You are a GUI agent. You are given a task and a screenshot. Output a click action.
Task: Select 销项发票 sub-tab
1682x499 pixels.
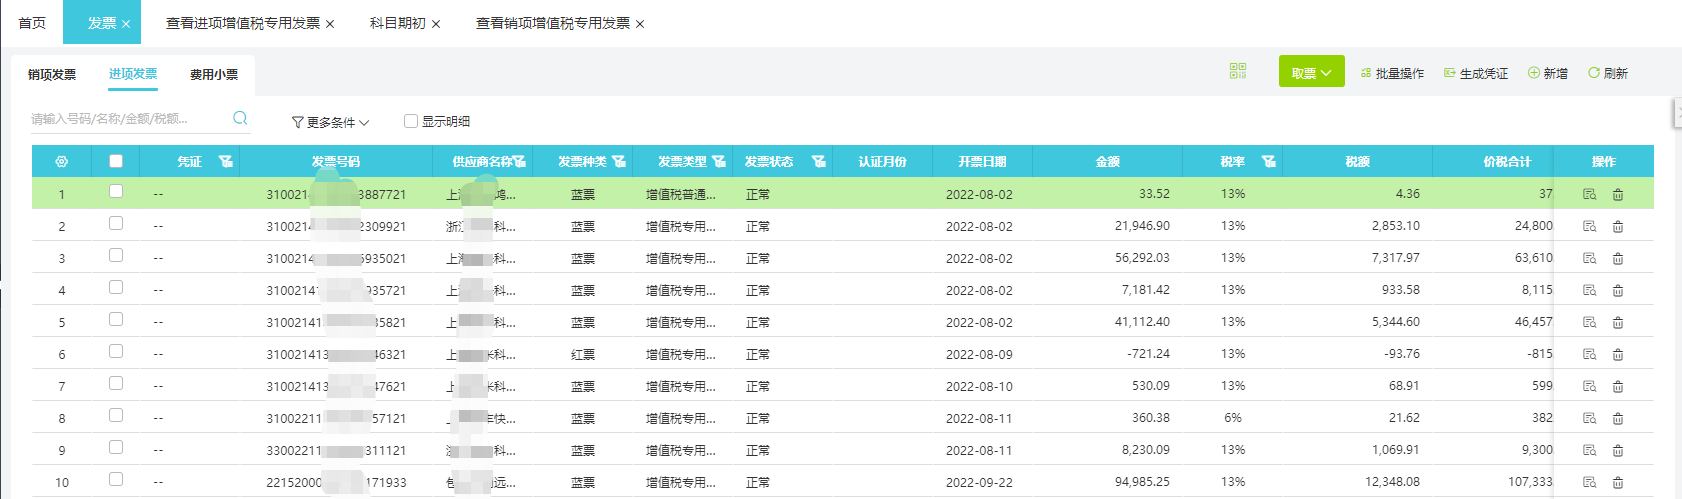[52, 74]
